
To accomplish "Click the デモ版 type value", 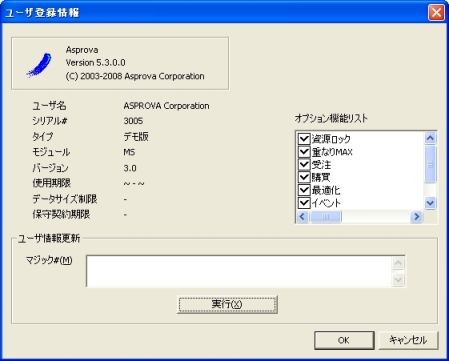I will pos(136,137).
